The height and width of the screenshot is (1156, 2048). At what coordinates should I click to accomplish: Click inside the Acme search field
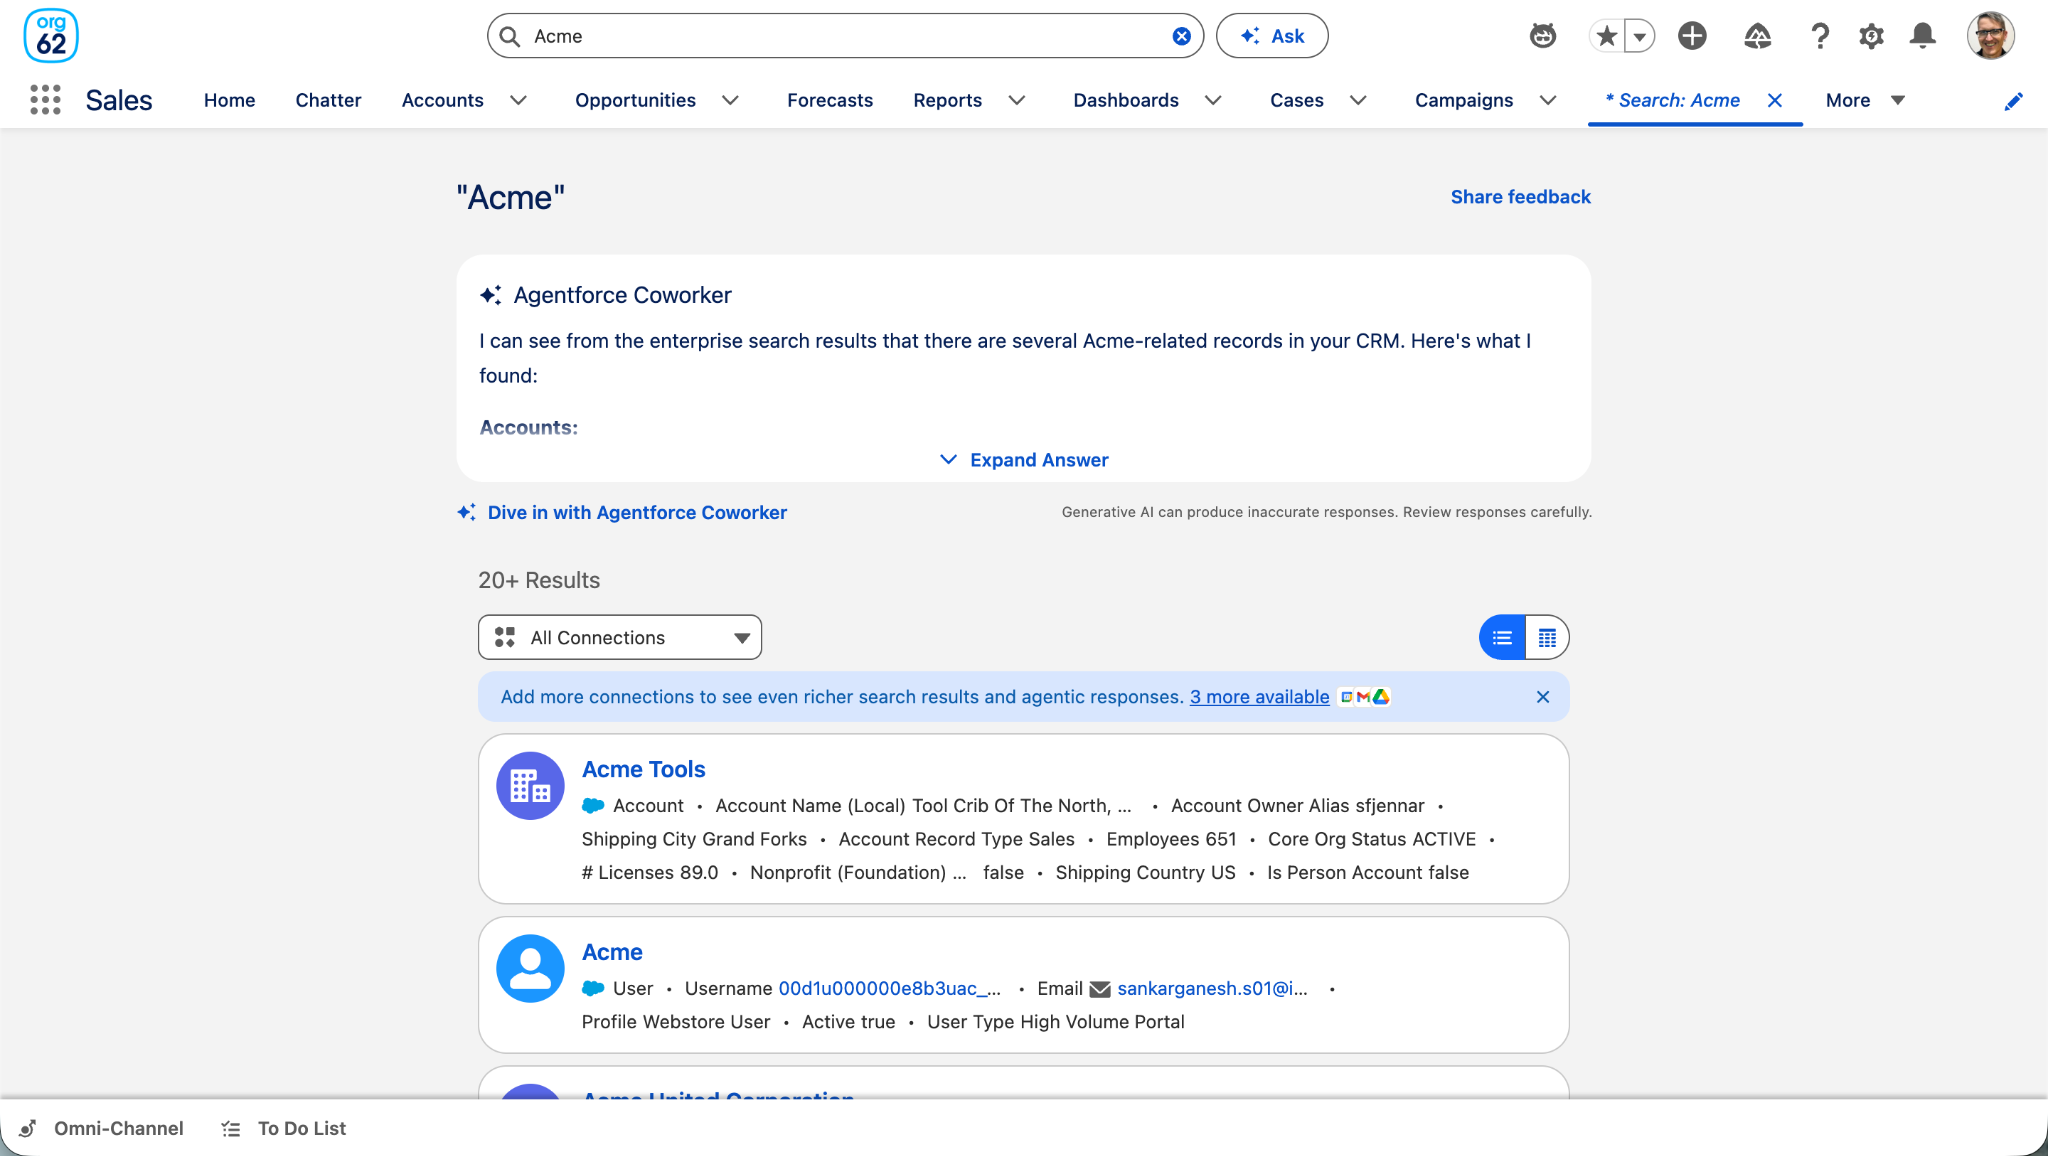pyautogui.click(x=845, y=36)
